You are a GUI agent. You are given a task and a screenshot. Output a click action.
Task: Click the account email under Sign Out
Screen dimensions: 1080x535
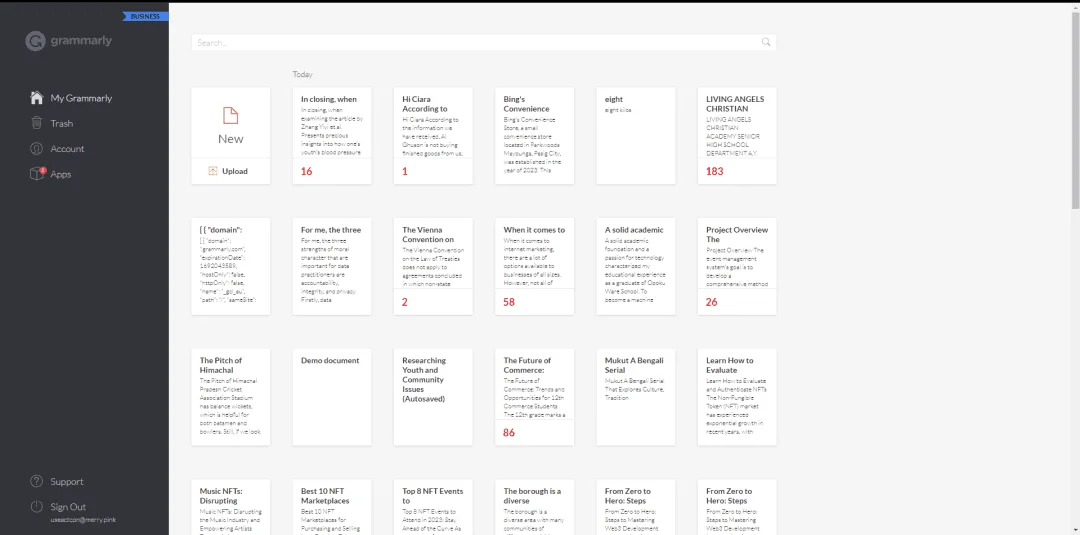coord(82,520)
